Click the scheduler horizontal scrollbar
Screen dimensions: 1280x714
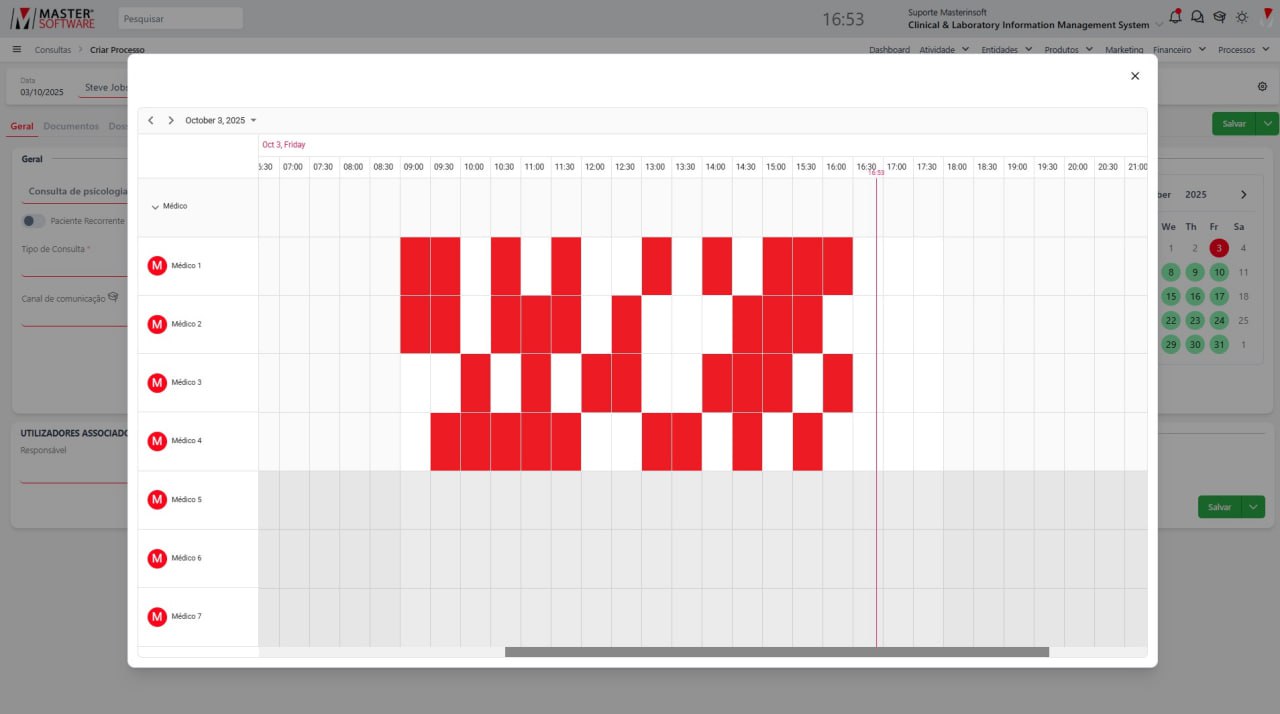coord(776,652)
